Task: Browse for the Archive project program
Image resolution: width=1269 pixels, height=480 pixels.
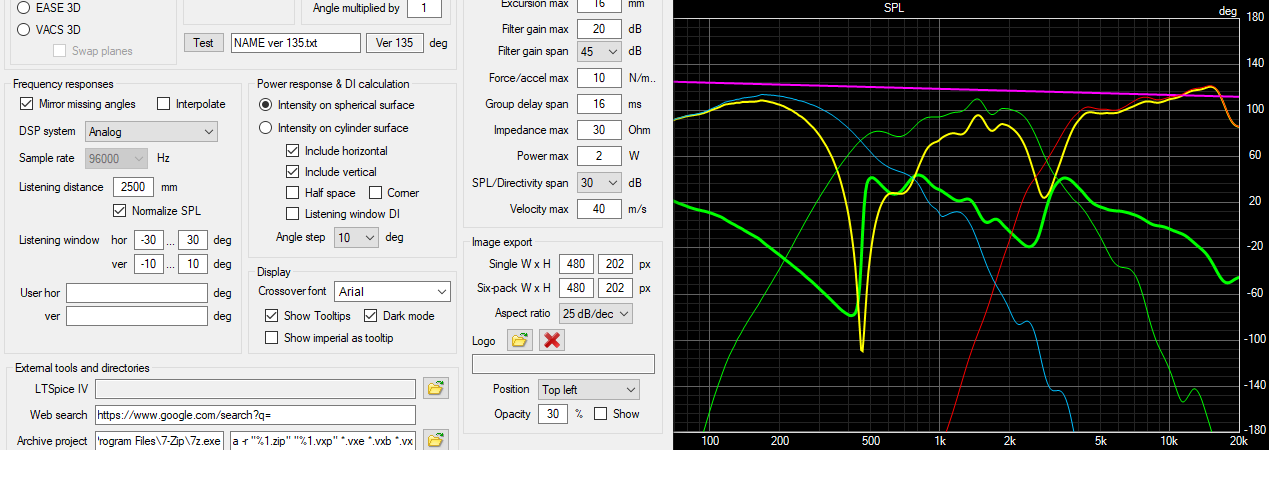Action: click(435, 440)
